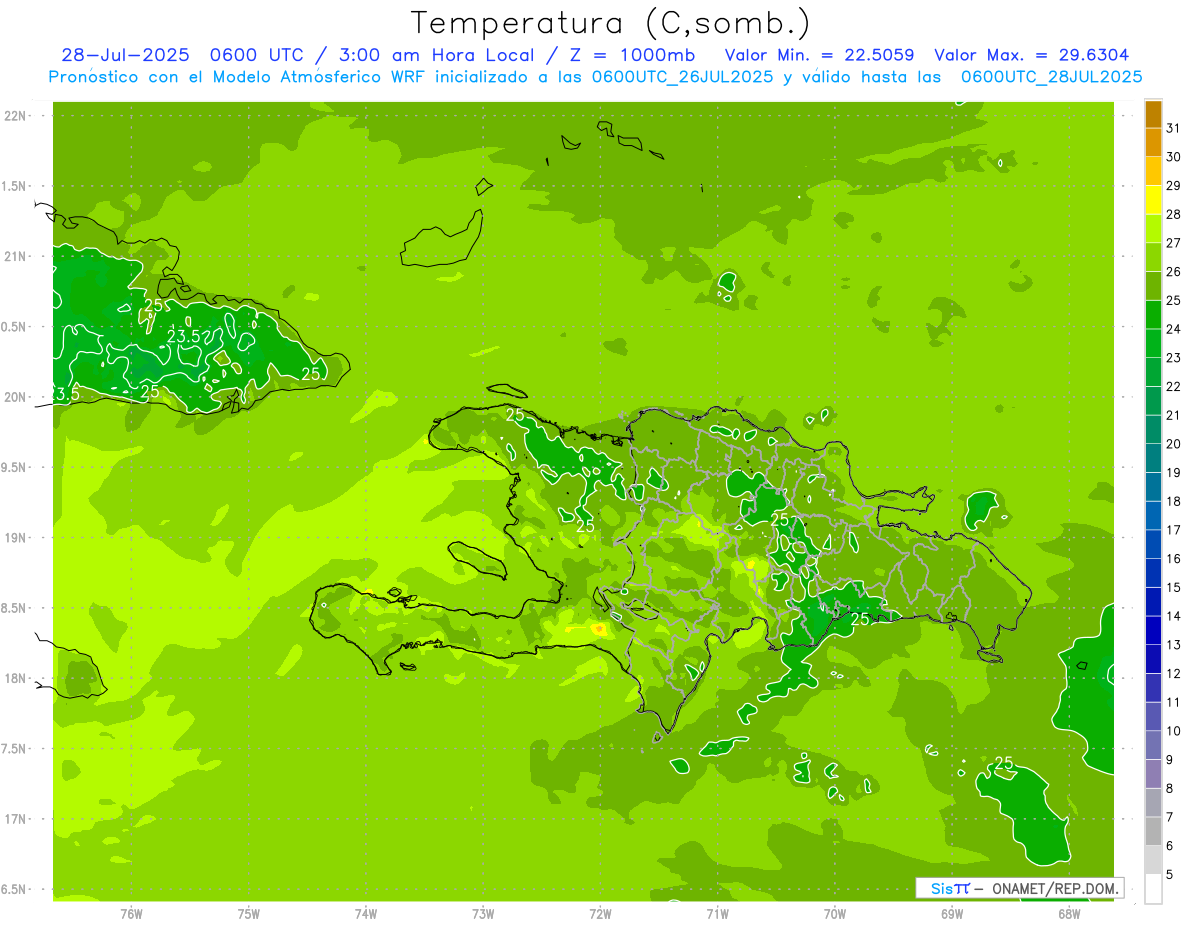Click legend value '15'
This screenshot has height=927, width=1200.
tap(1174, 588)
